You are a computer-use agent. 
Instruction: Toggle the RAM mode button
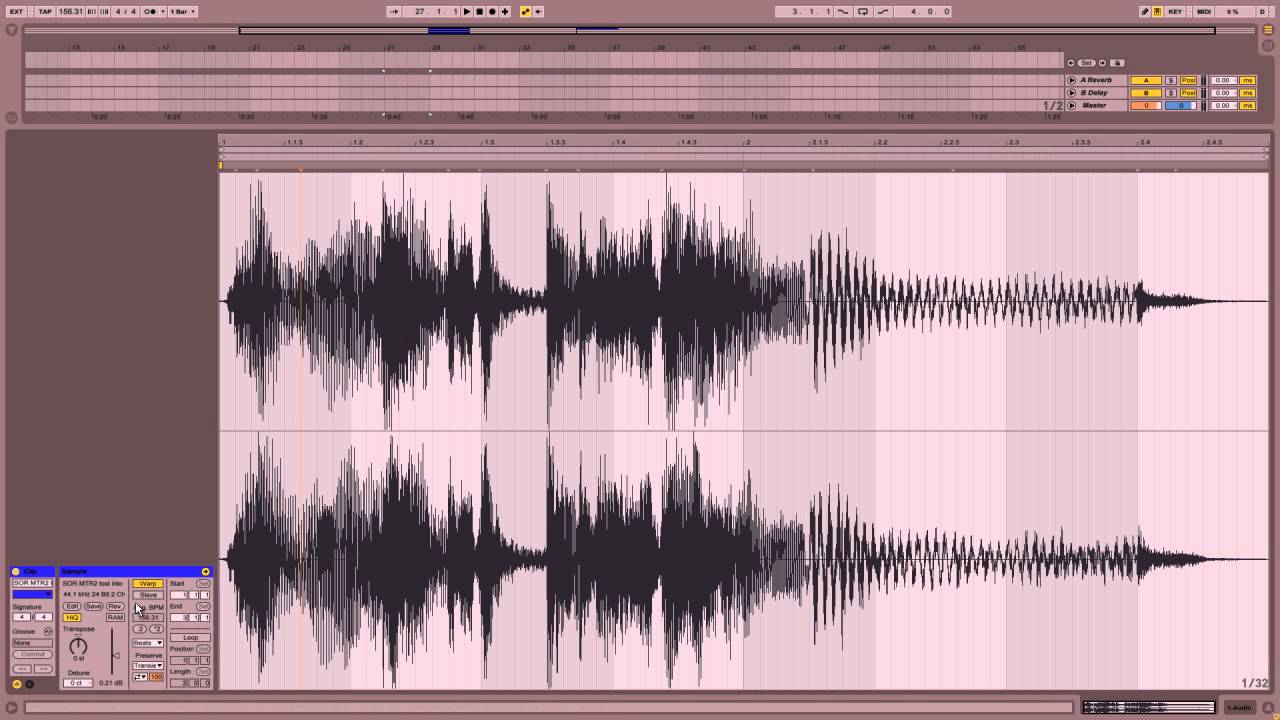[x=115, y=618]
